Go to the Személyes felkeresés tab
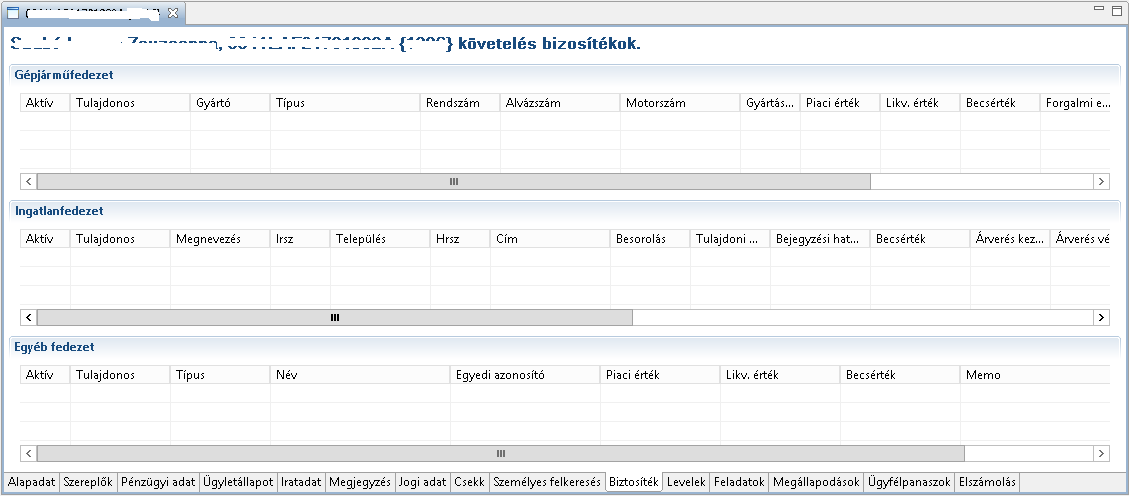Screen dimensions: 1129x496 tap(547, 482)
